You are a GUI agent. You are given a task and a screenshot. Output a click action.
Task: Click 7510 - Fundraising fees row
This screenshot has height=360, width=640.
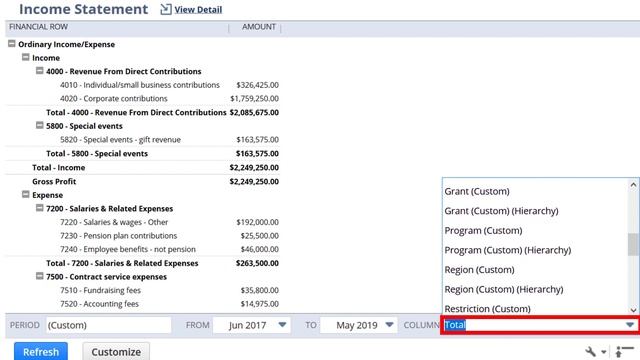(100, 290)
